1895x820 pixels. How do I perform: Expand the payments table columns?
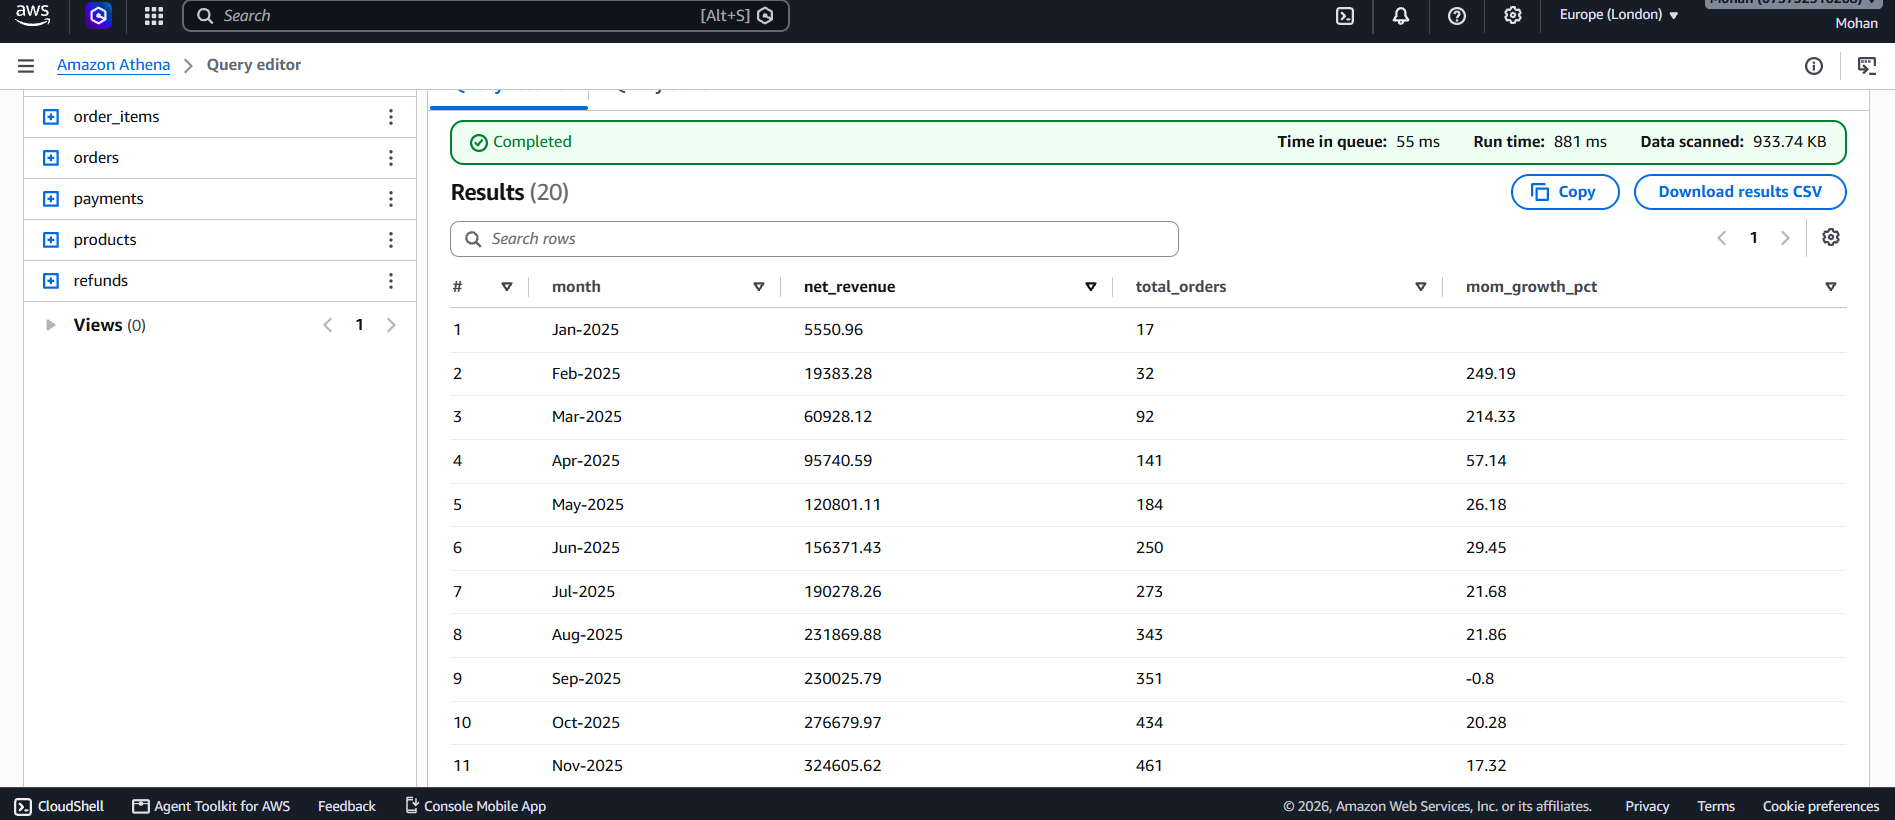pos(51,199)
